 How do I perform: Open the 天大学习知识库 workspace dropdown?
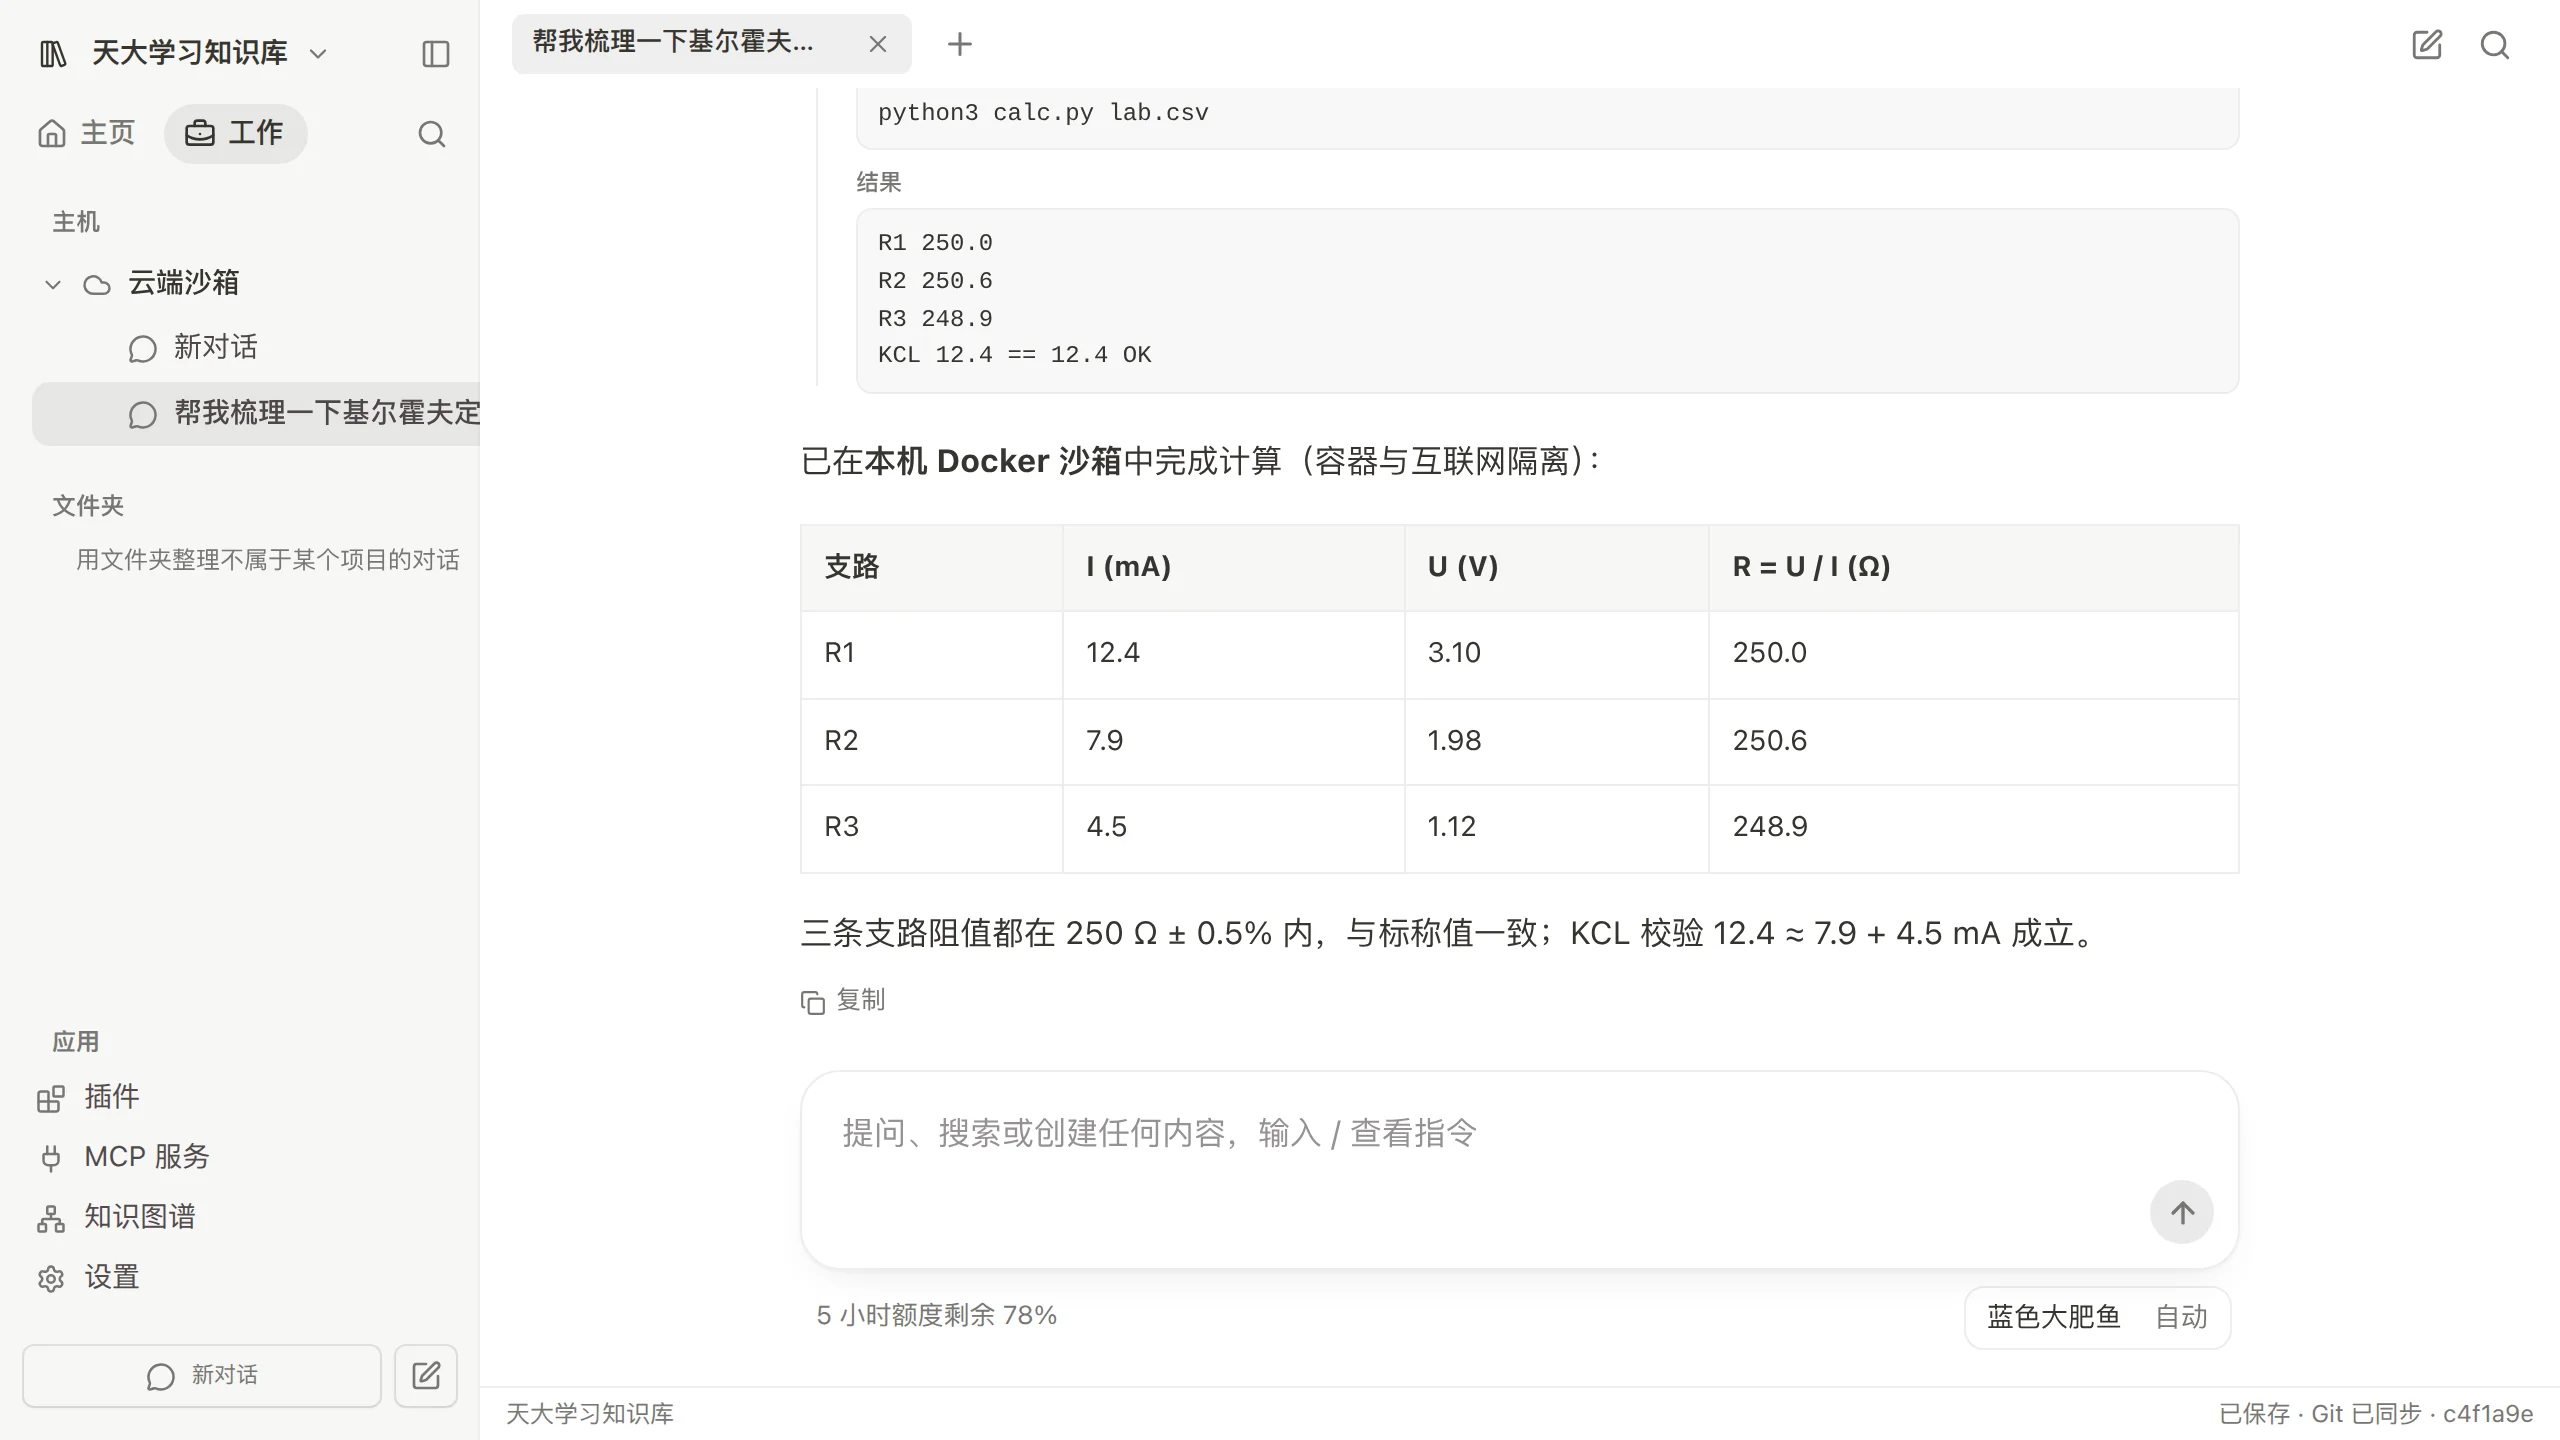coord(208,53)
